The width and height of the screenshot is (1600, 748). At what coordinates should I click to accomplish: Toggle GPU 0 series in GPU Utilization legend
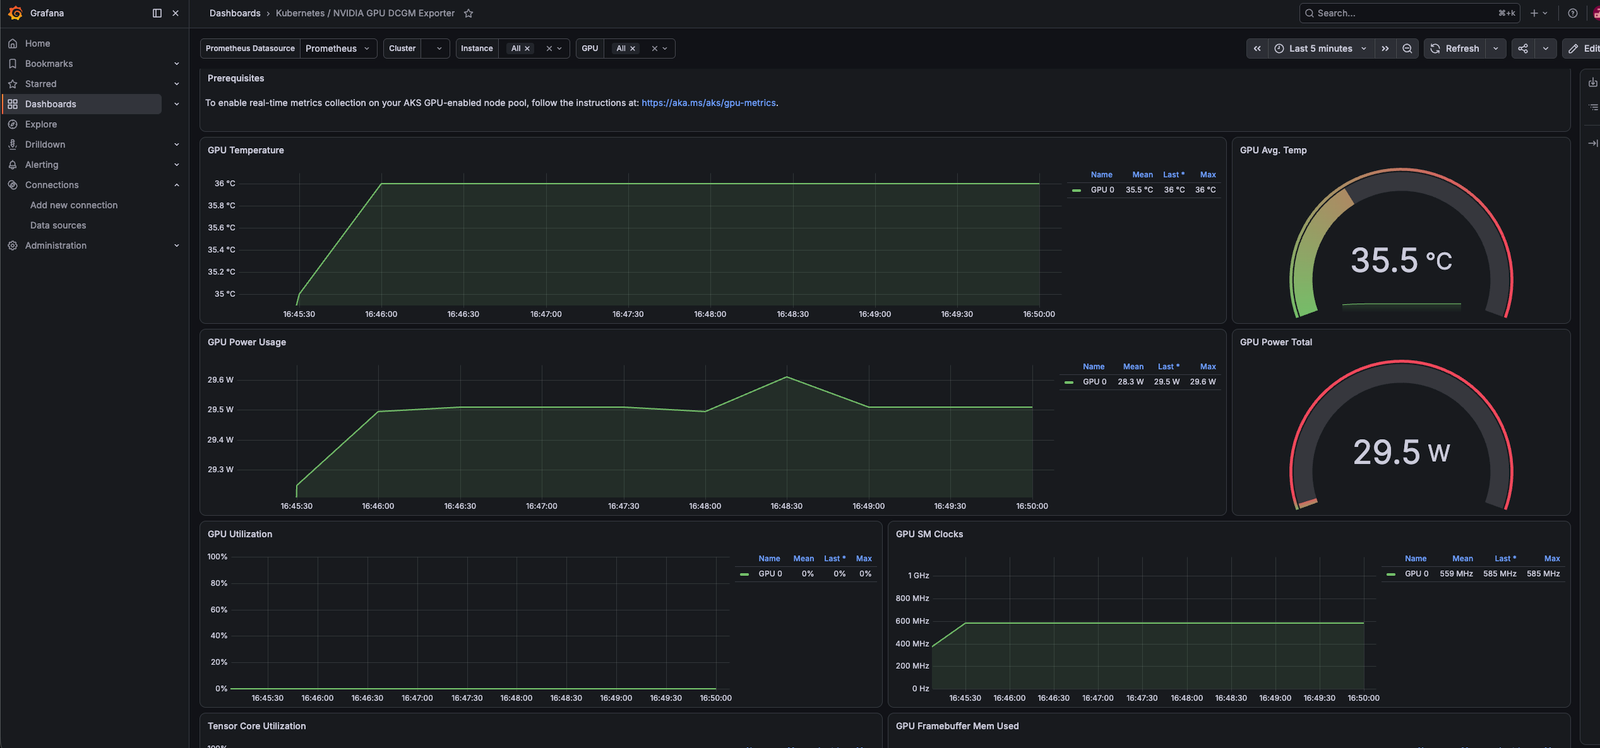click(770, 574)
